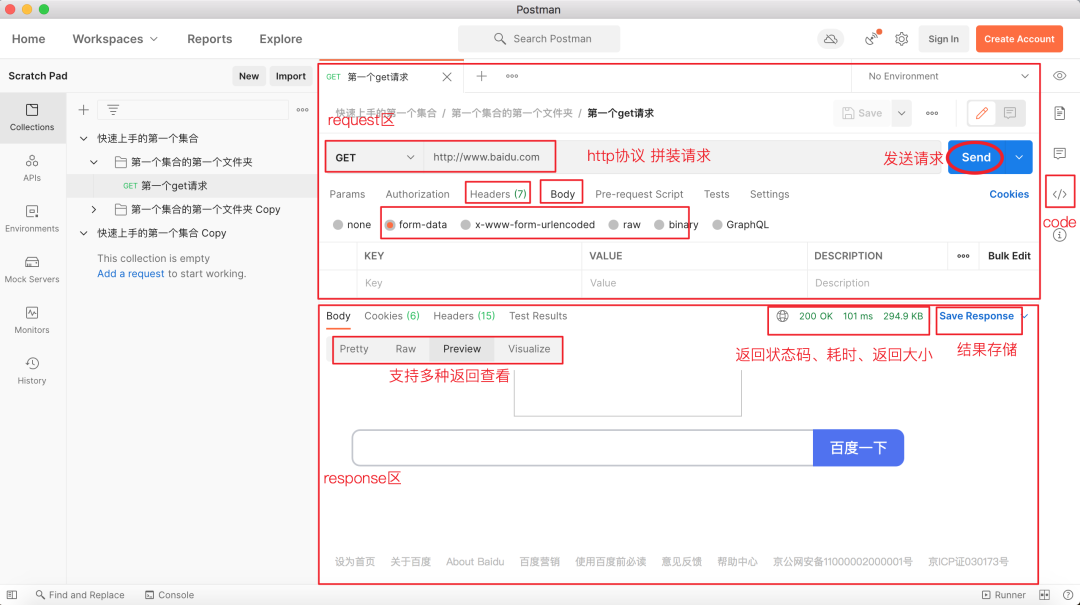Click the New button in Scratch Pad
The image size is (1080, 605).
[249, 76]
